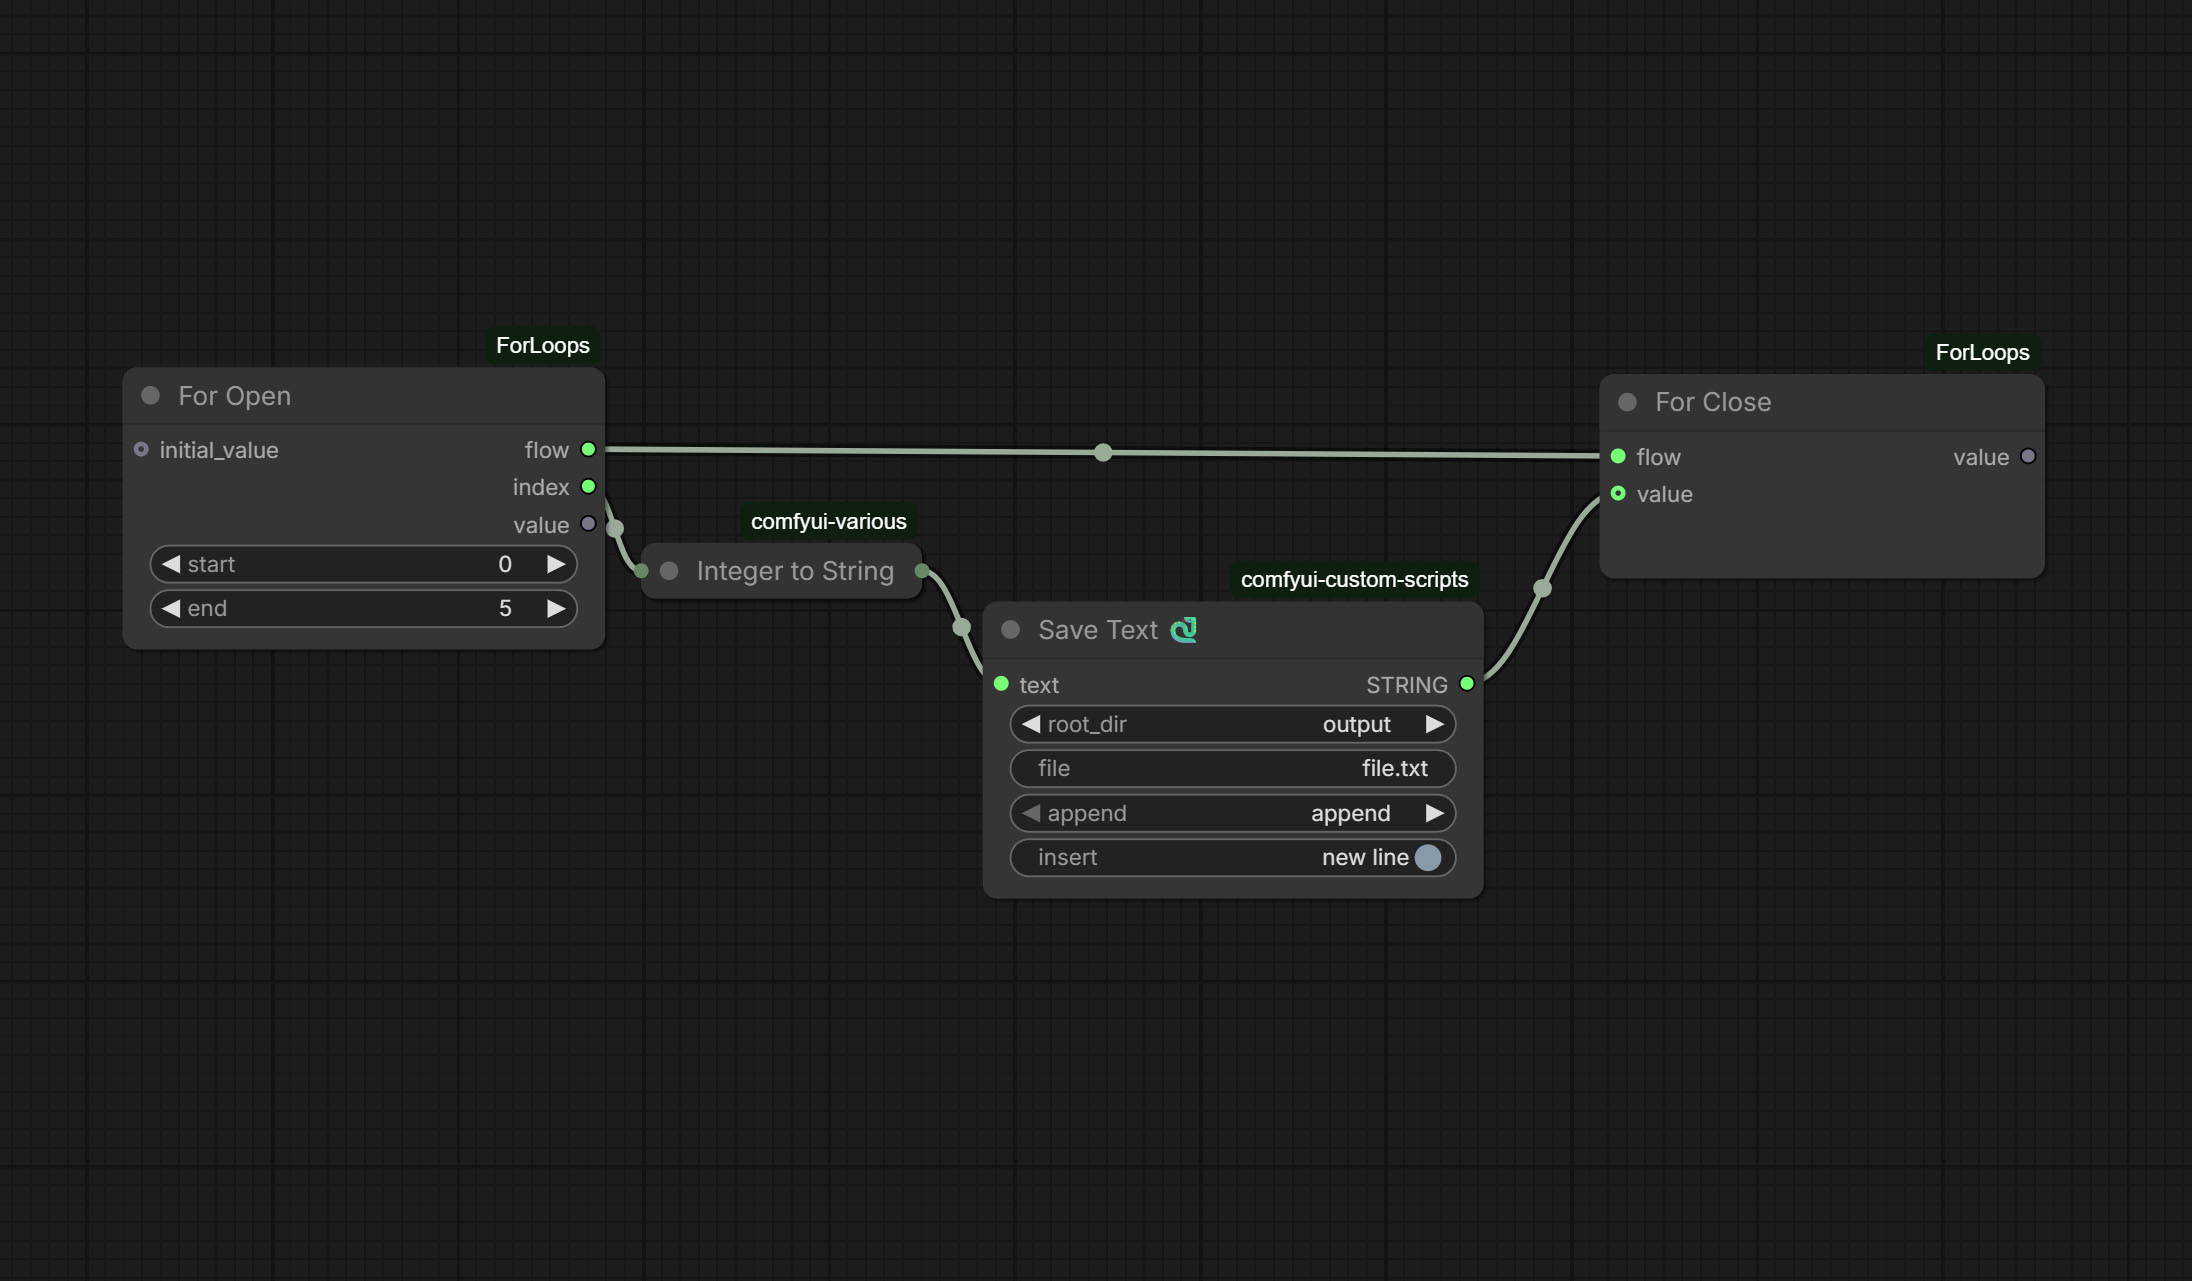Collapse the Save Text node using its dot
This screenshot has height=1281, width=2192.
click(x=1011, y=630)
